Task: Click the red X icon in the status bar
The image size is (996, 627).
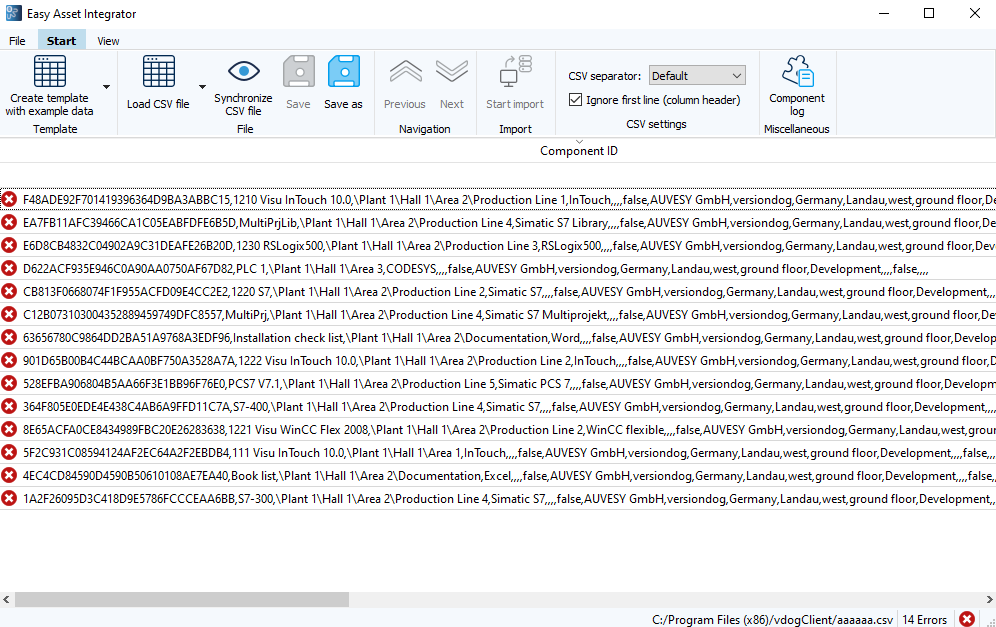Action: tap(966, 618)
